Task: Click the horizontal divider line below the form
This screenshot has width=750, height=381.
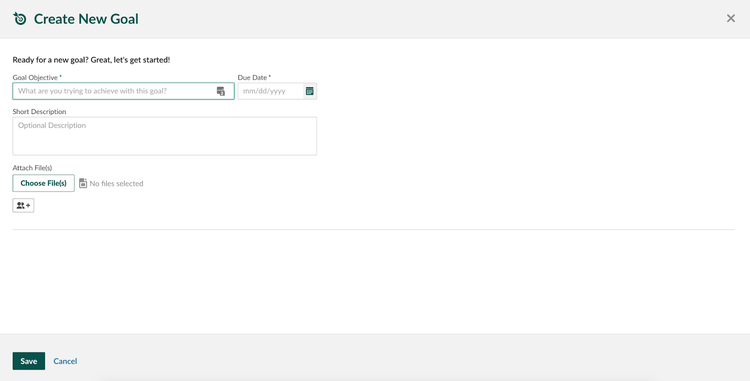Action: point(374,229)
